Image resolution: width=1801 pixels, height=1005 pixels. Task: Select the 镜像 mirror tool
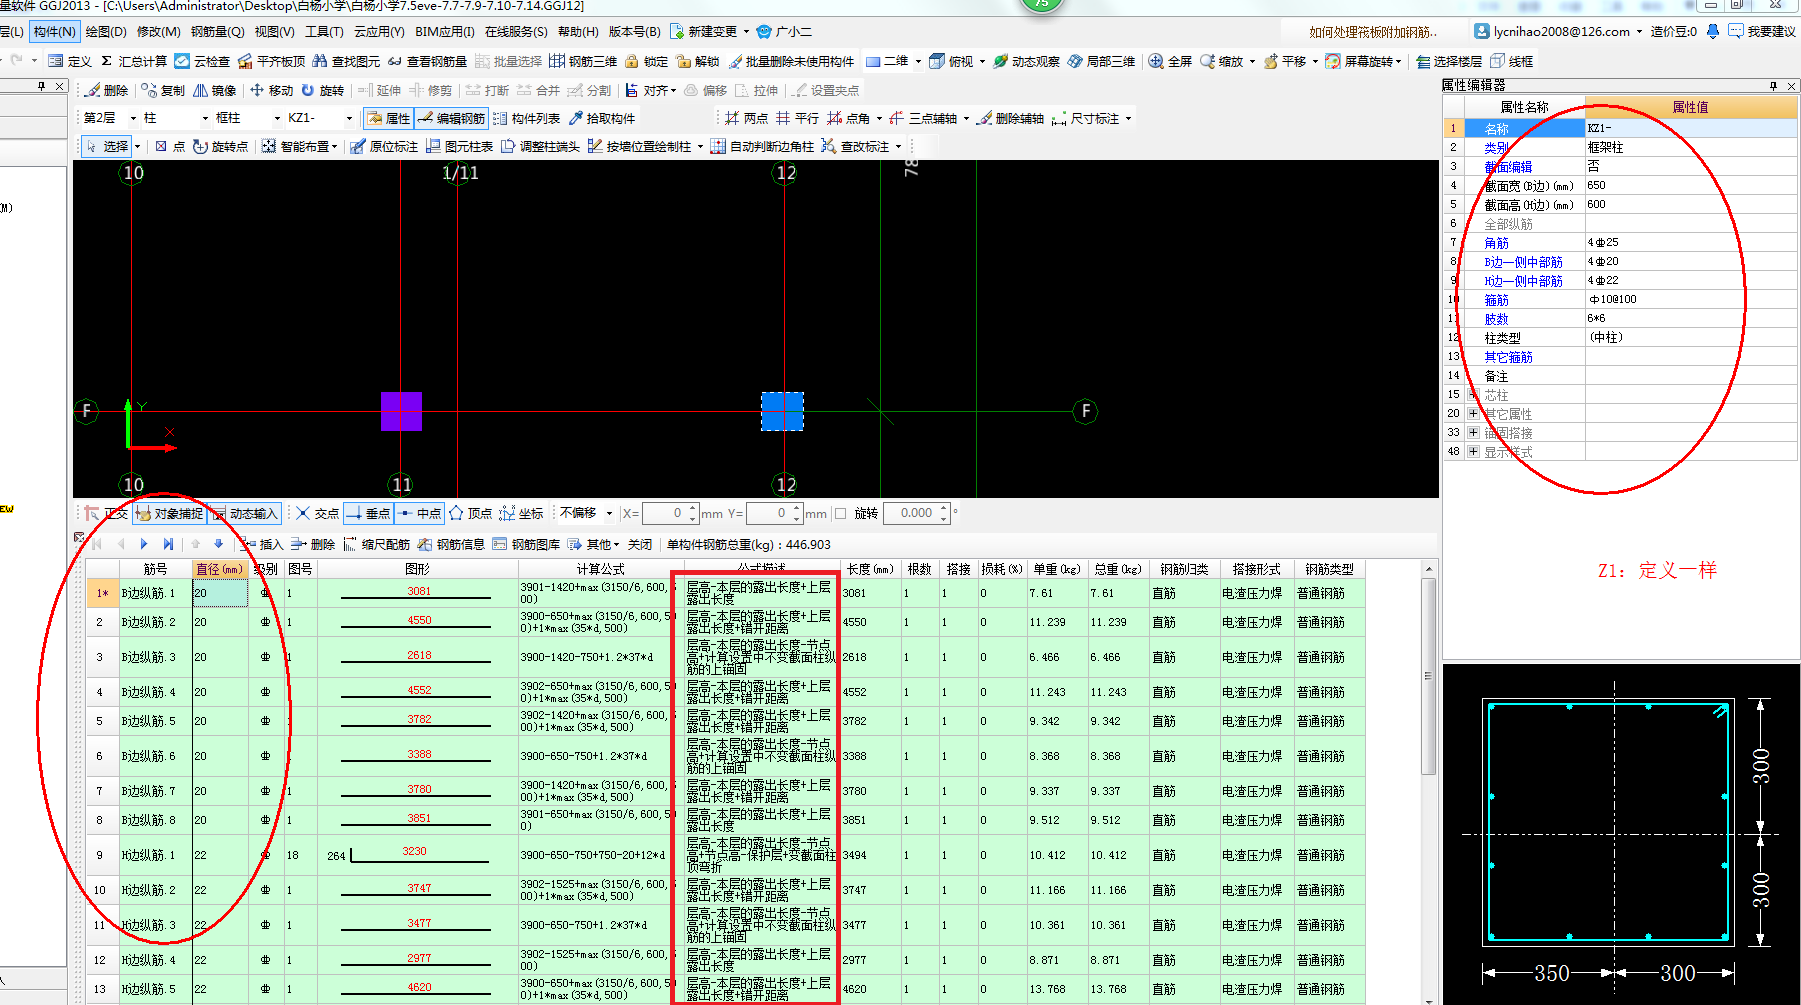[x=215, y=90]
